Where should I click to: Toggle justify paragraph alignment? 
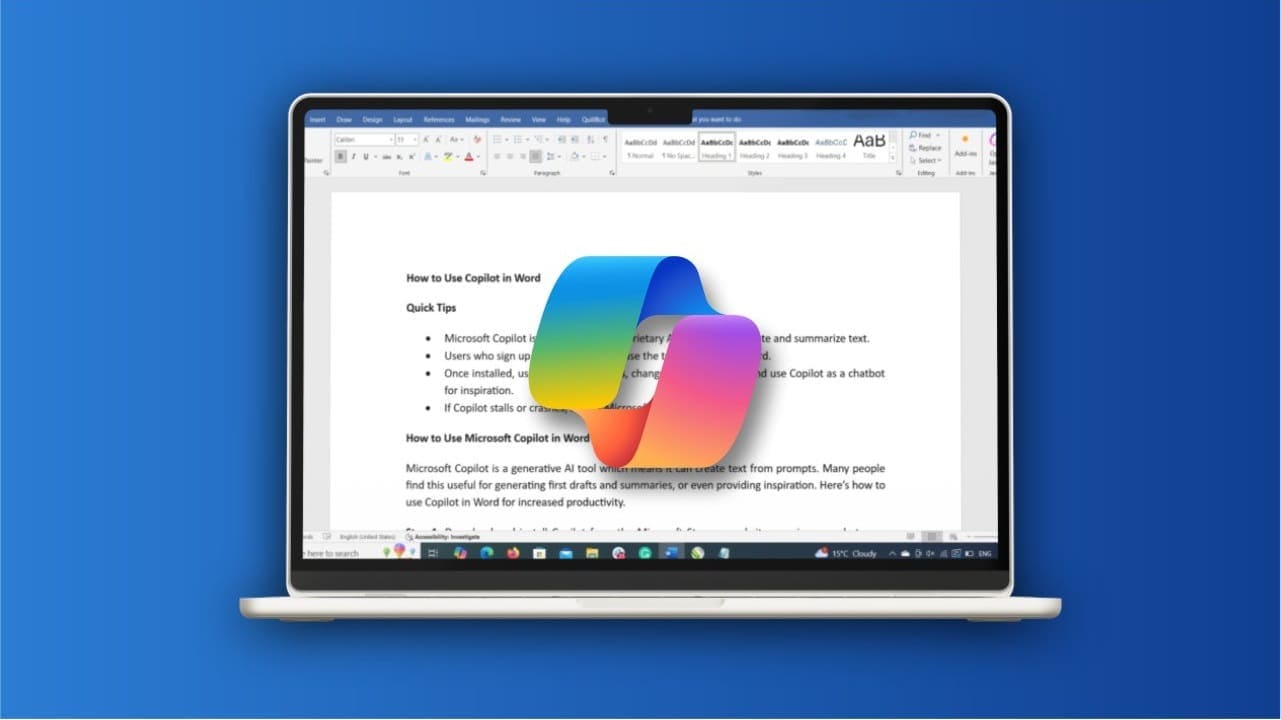[535, 157]
